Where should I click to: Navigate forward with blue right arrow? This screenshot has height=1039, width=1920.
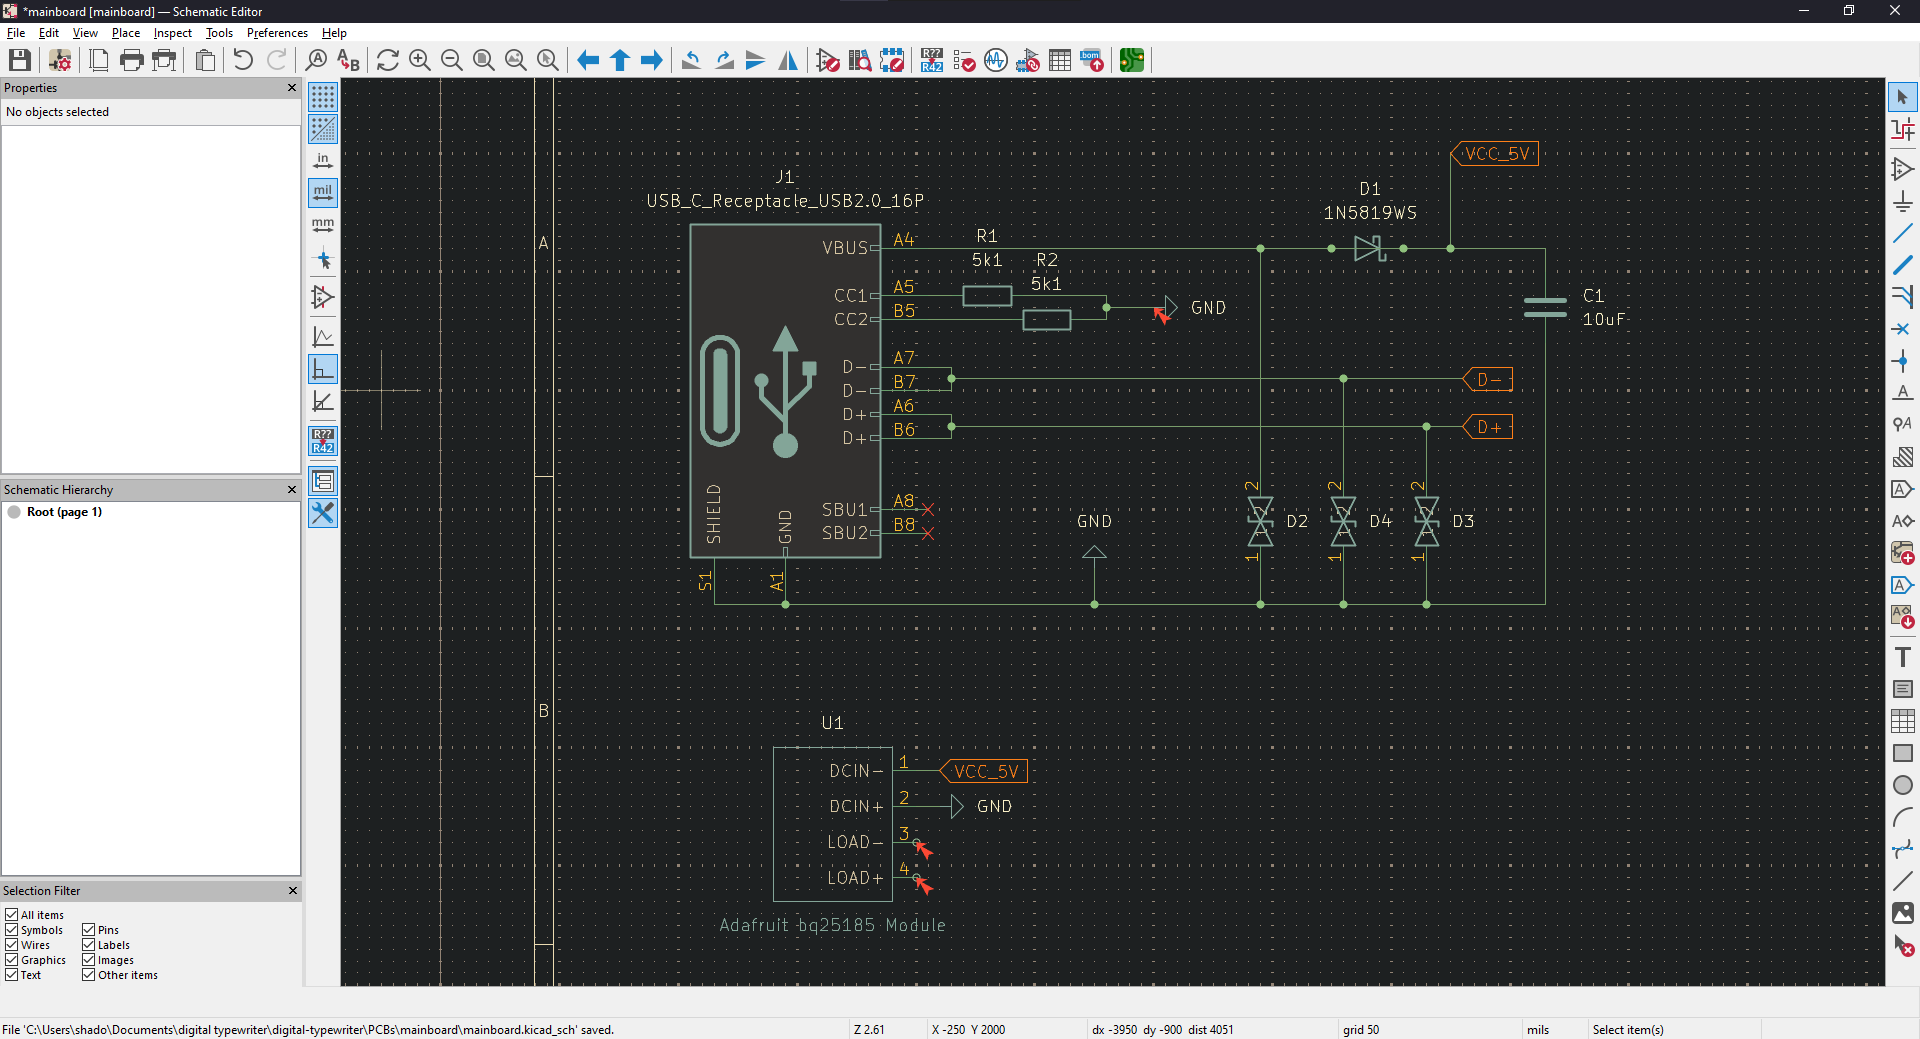pyautogui.click(x=652, y=61)
